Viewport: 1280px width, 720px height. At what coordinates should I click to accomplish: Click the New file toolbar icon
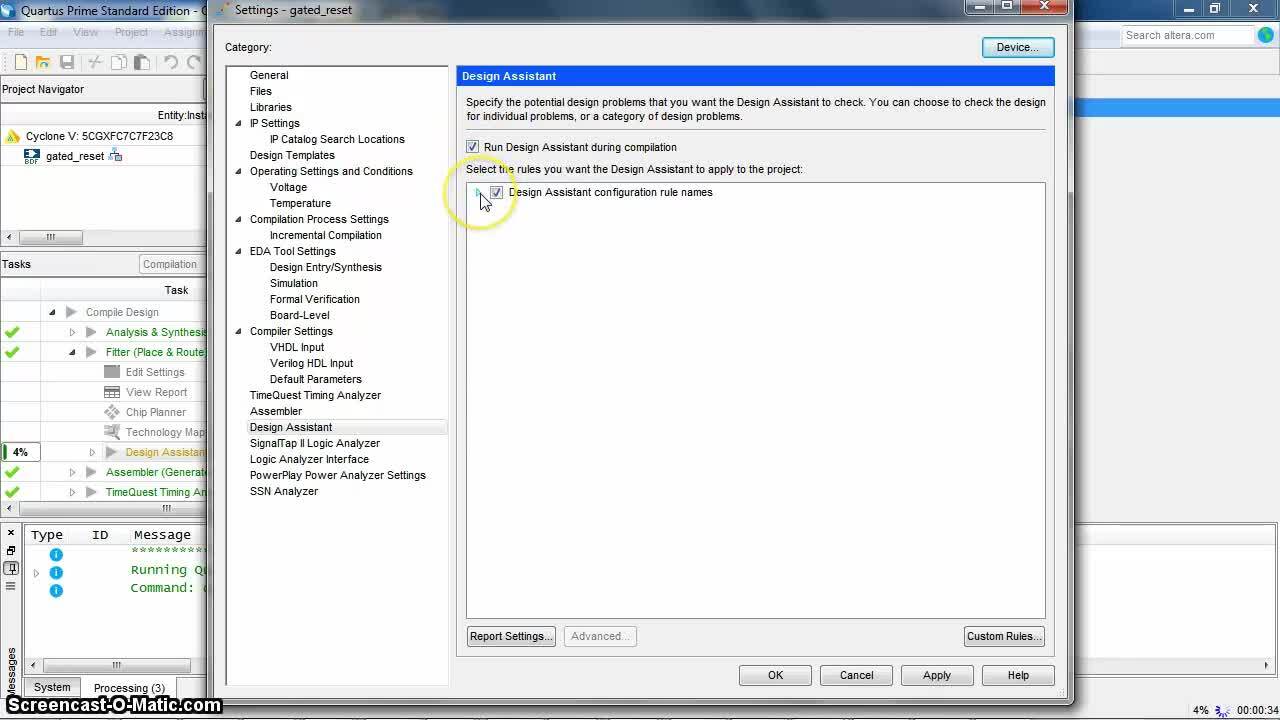coord(20,62)
